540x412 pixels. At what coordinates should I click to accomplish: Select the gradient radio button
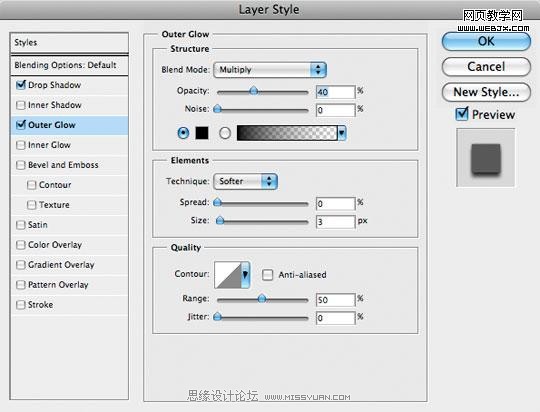click(x=225, y=133)
